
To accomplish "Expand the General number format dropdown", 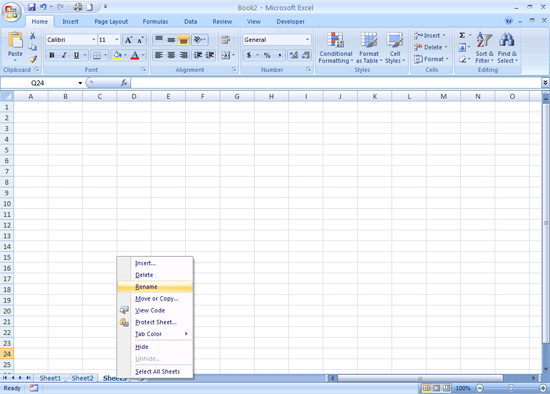I will 307,40.
